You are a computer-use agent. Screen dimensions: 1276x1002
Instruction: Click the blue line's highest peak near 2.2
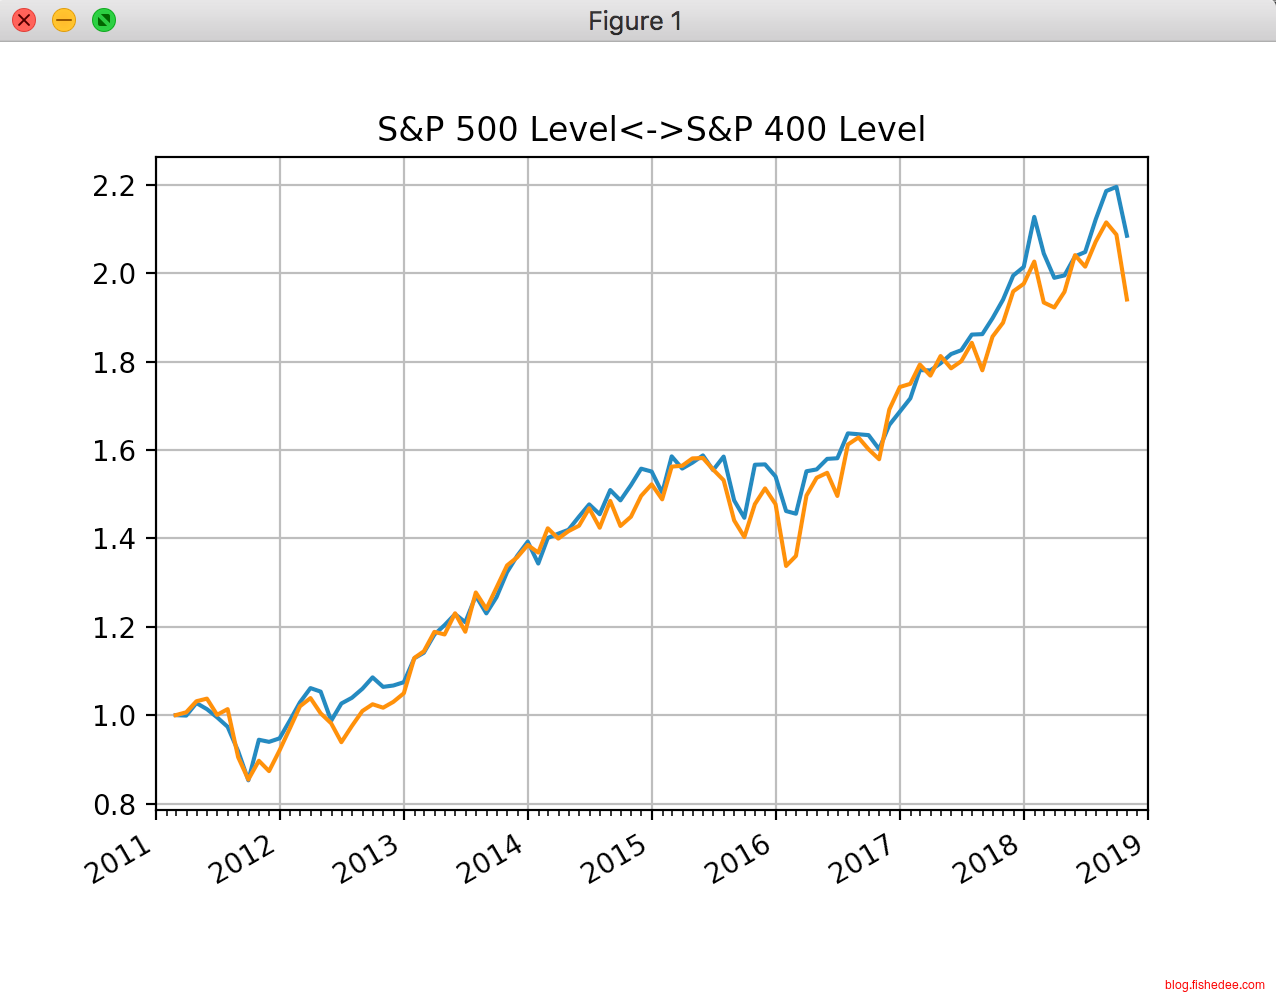coord(1116,187)
